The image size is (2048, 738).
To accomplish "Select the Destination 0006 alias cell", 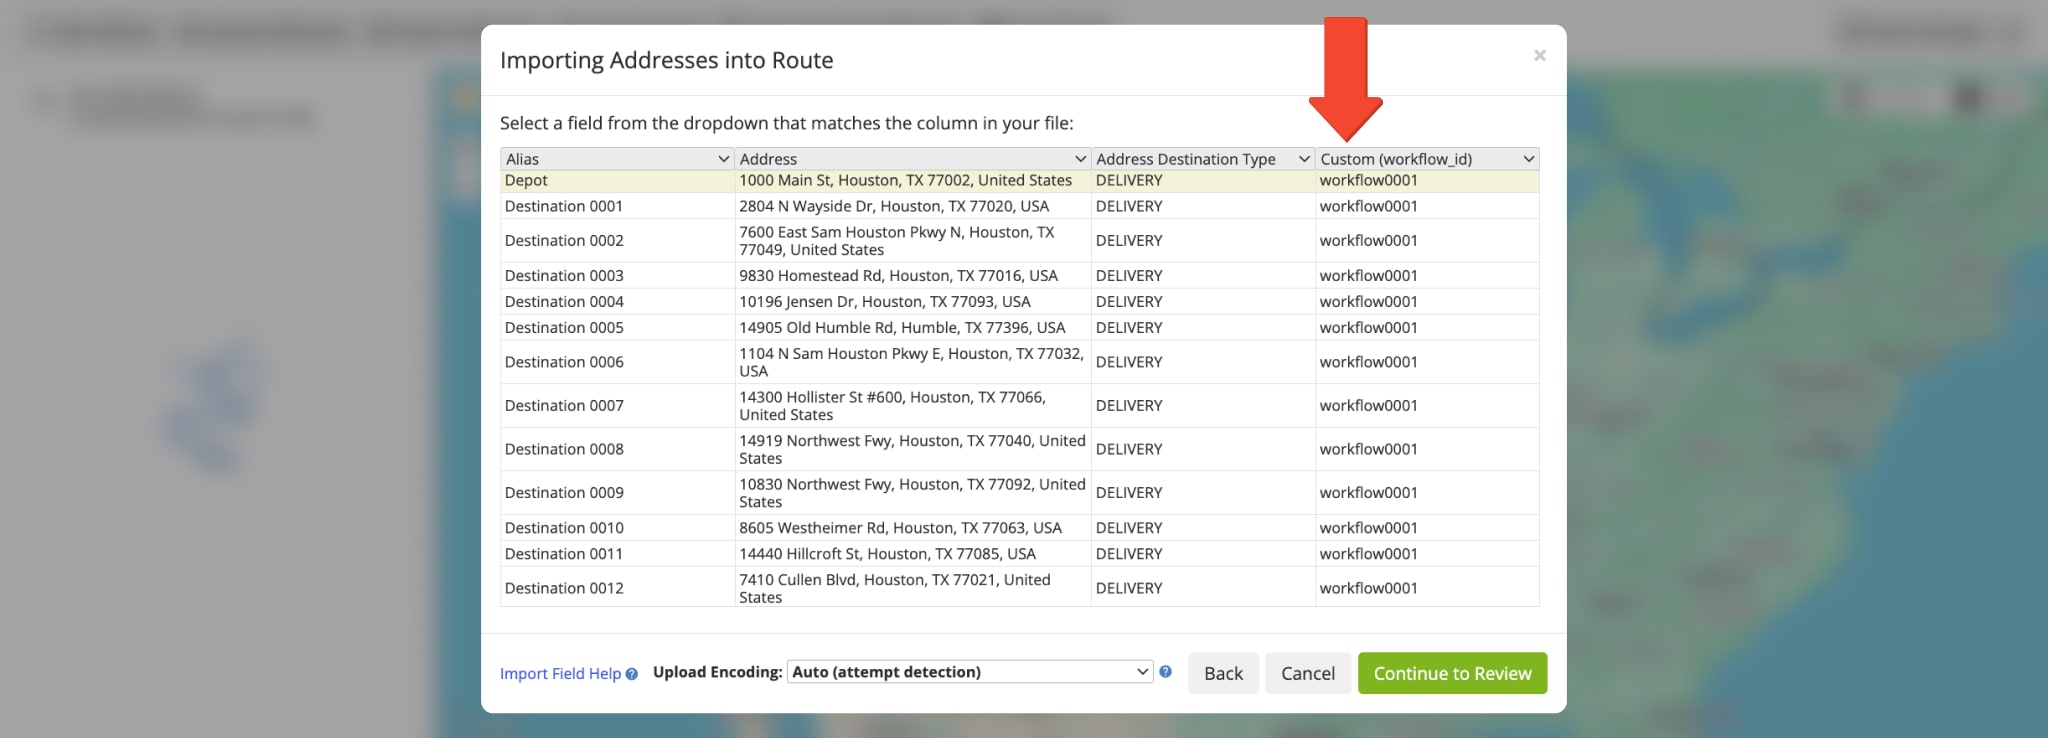I will pyautogui.click(x=617, y=362).
